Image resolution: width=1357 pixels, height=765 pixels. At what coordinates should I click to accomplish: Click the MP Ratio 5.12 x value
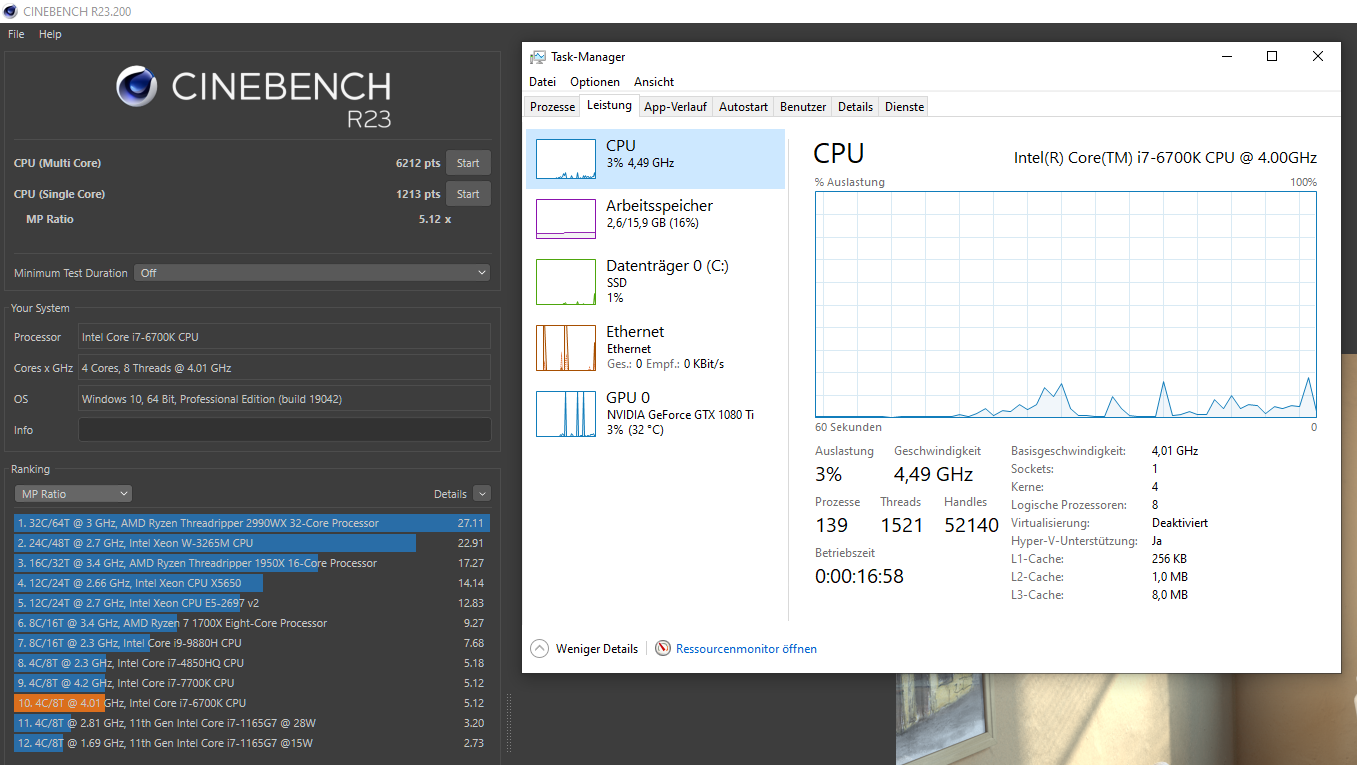435,219
